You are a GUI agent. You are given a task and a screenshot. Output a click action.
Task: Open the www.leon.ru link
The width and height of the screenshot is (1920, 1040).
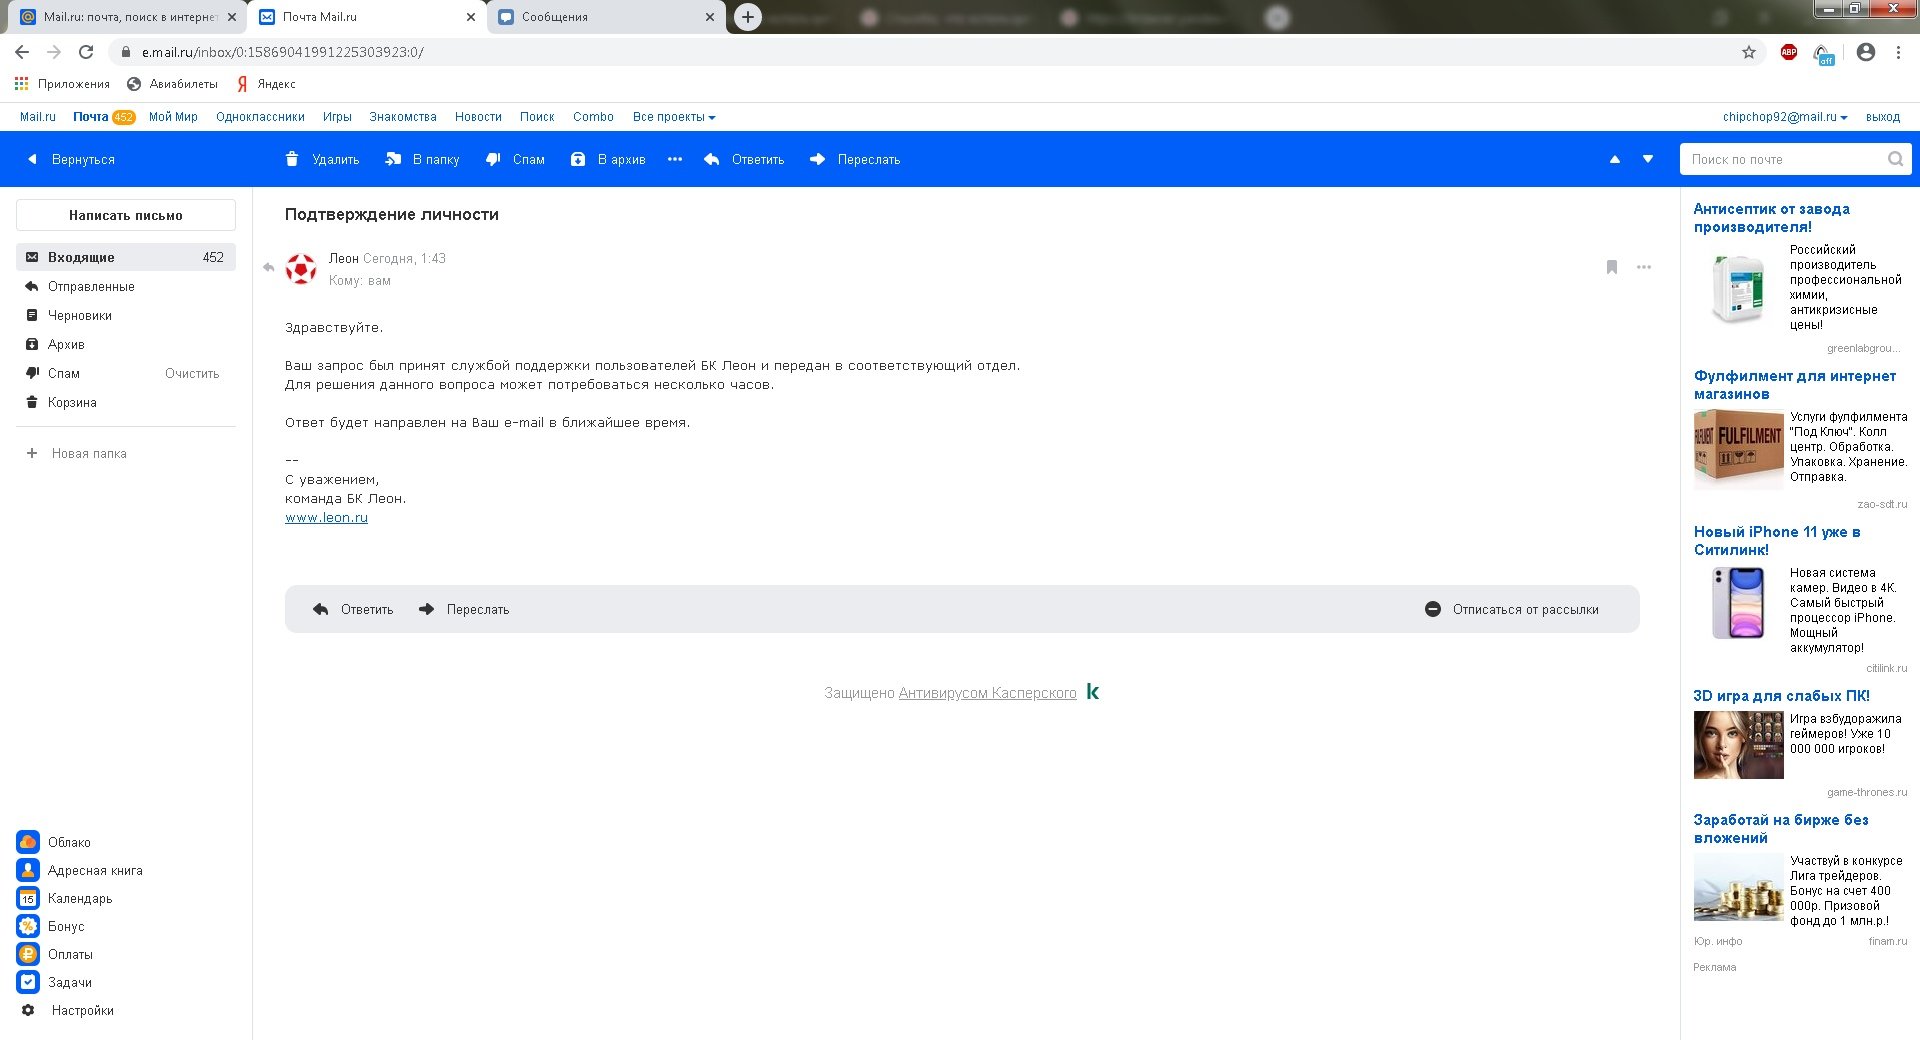(326, 518)
